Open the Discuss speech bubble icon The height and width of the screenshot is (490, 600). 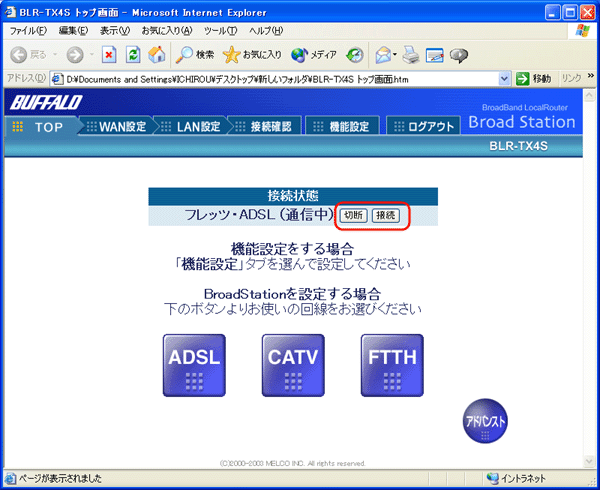458,55
